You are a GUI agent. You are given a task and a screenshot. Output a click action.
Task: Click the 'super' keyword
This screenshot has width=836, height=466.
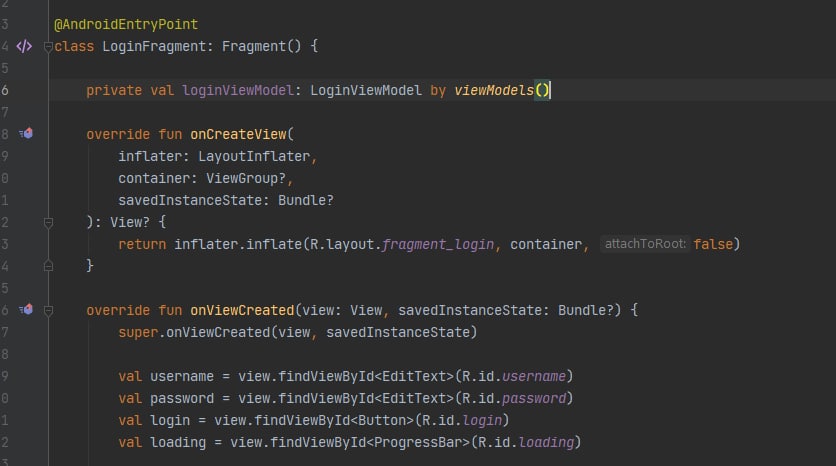click(138, 332)
